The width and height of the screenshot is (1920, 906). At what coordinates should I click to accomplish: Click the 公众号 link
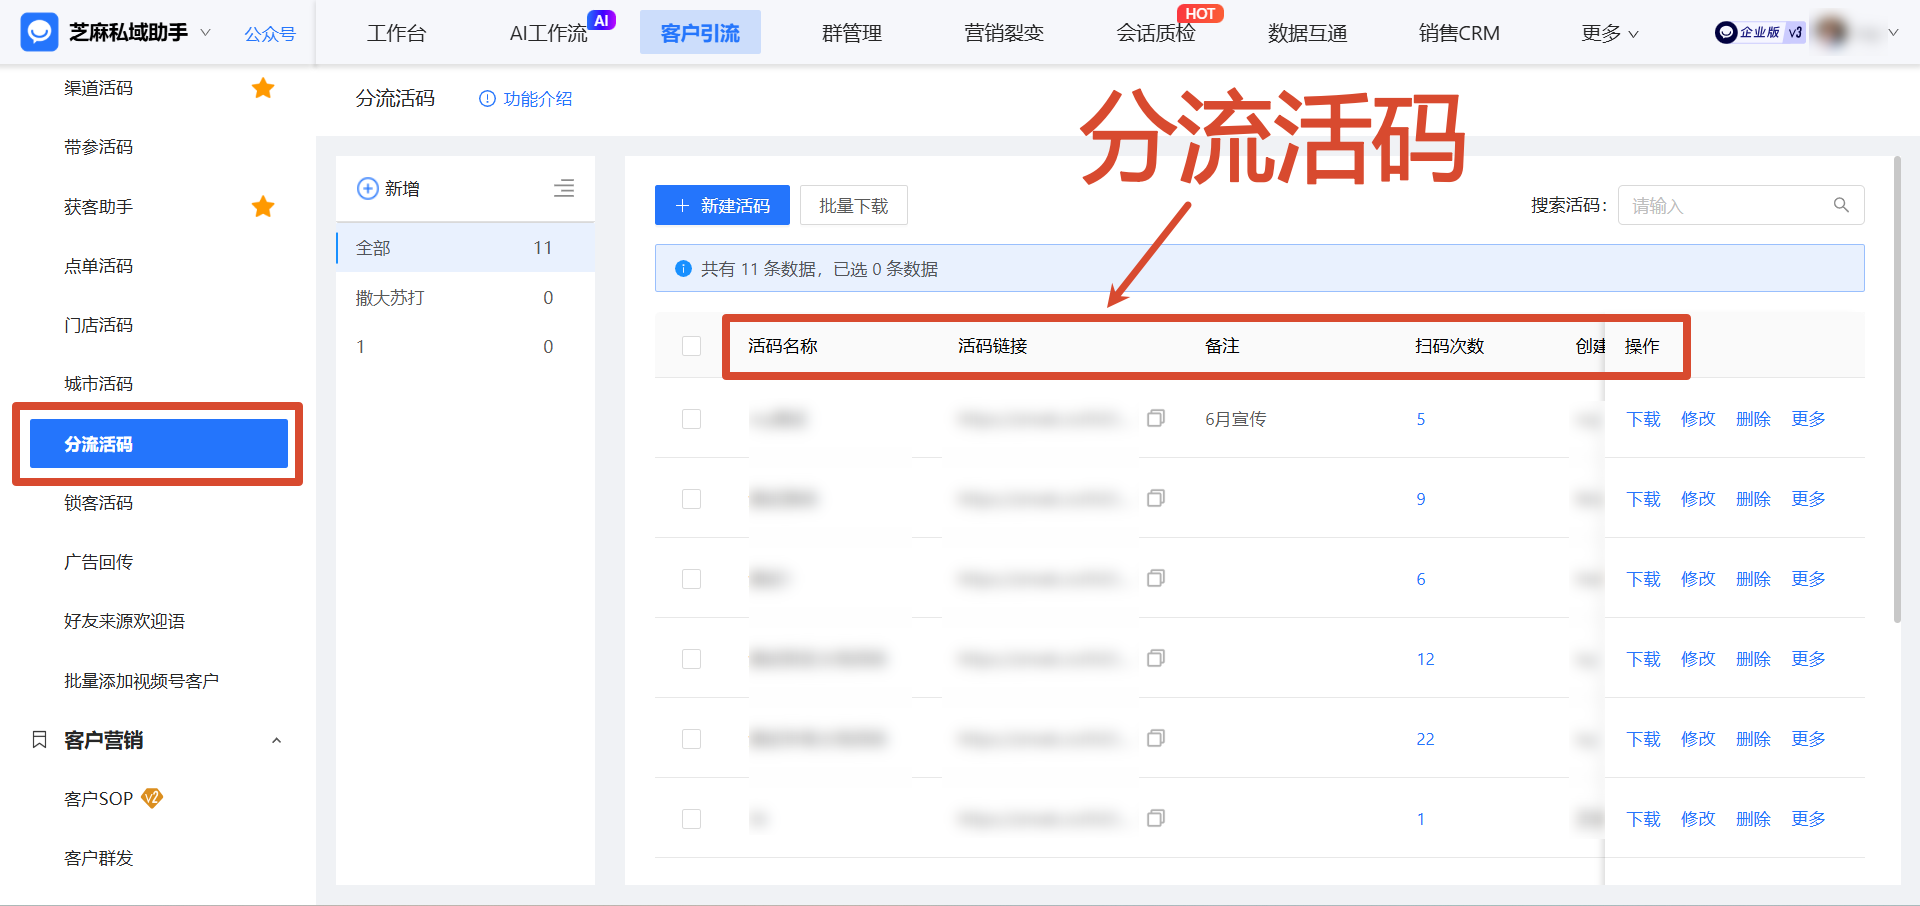pyautogui.click(x=270, y=34)
